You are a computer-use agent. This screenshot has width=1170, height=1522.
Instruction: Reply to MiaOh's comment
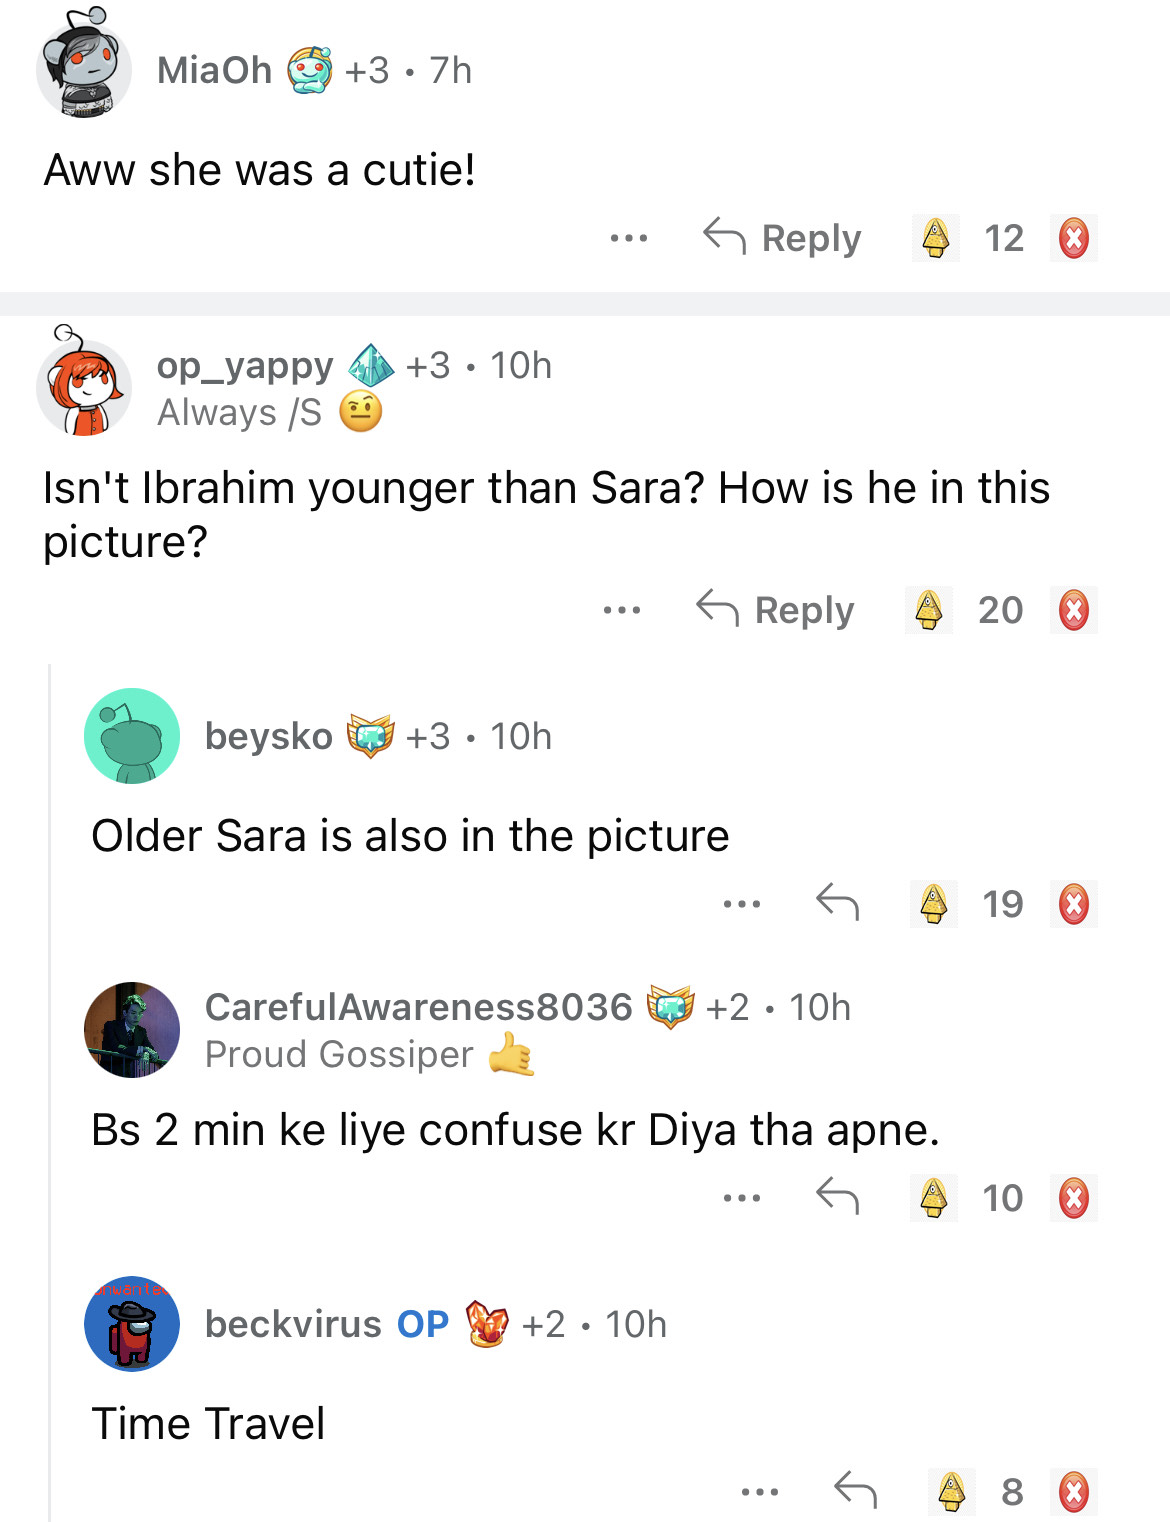point(783,239)
